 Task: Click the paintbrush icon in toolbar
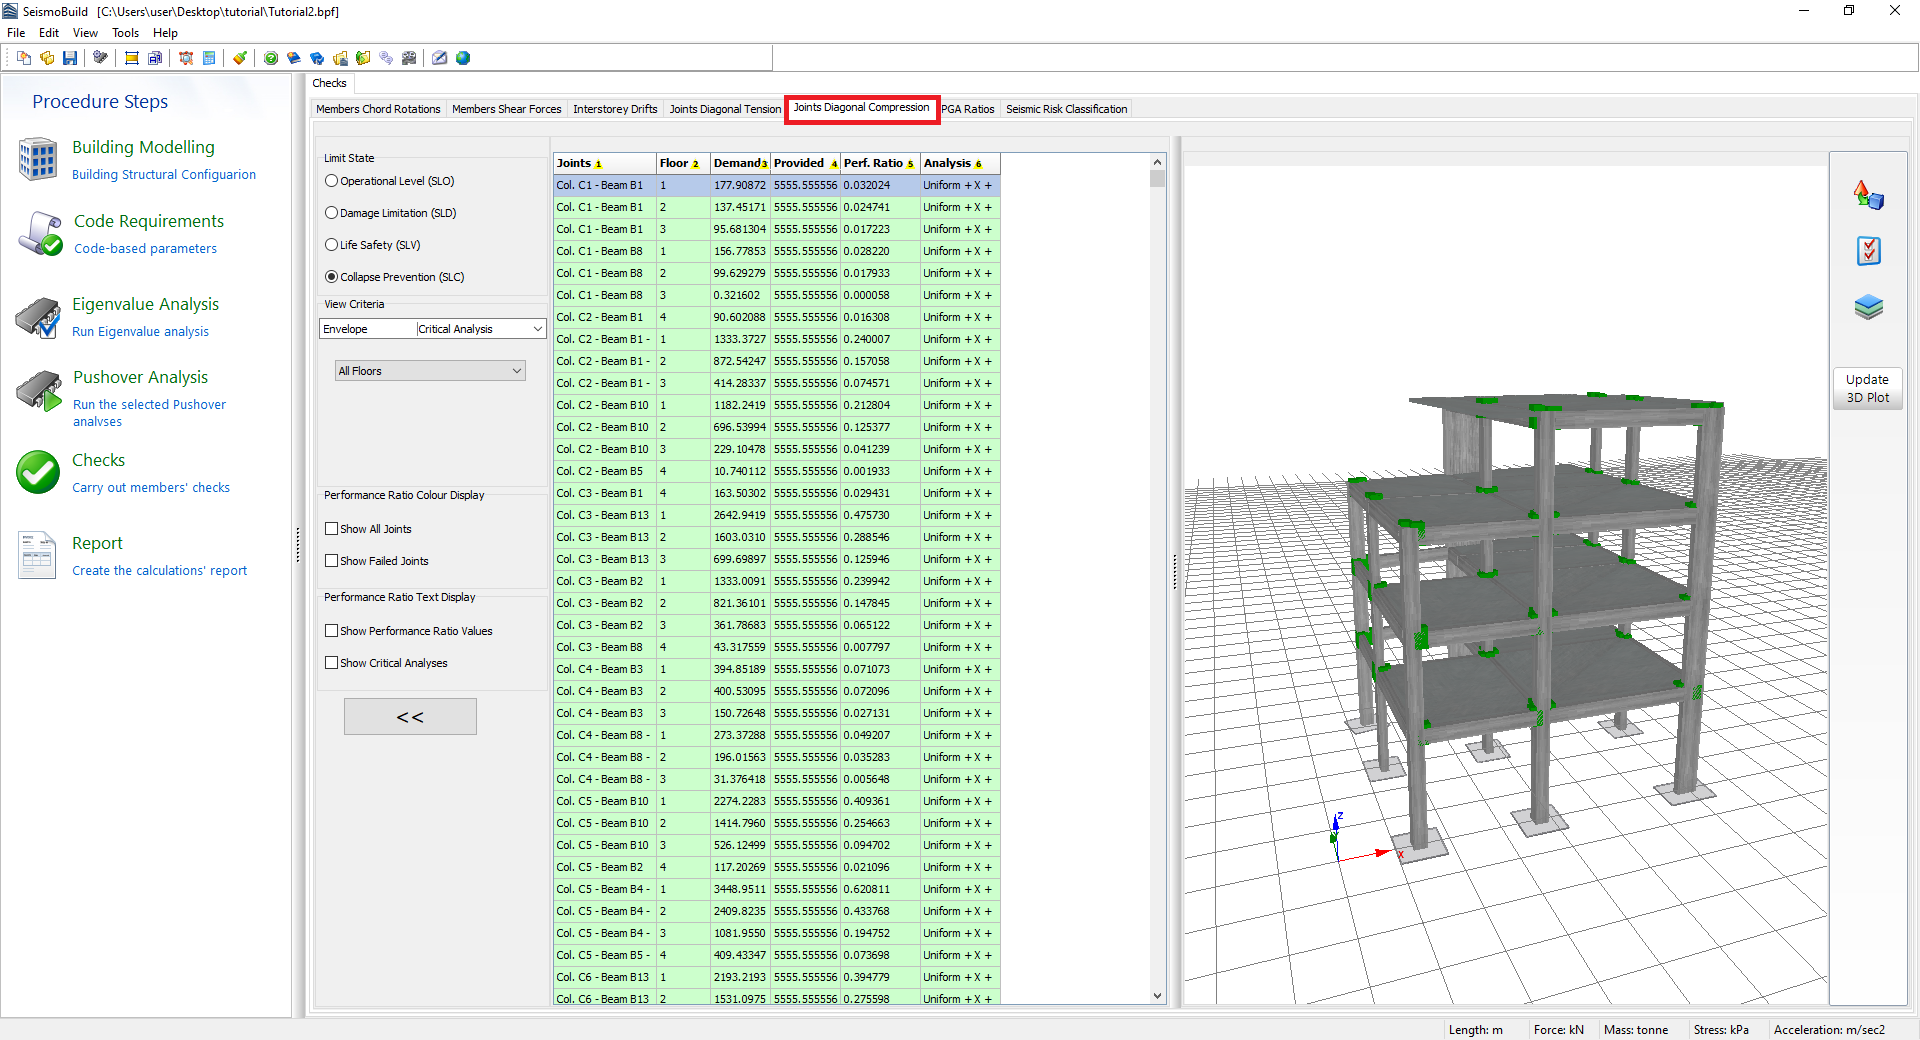(x=240, y=58)
